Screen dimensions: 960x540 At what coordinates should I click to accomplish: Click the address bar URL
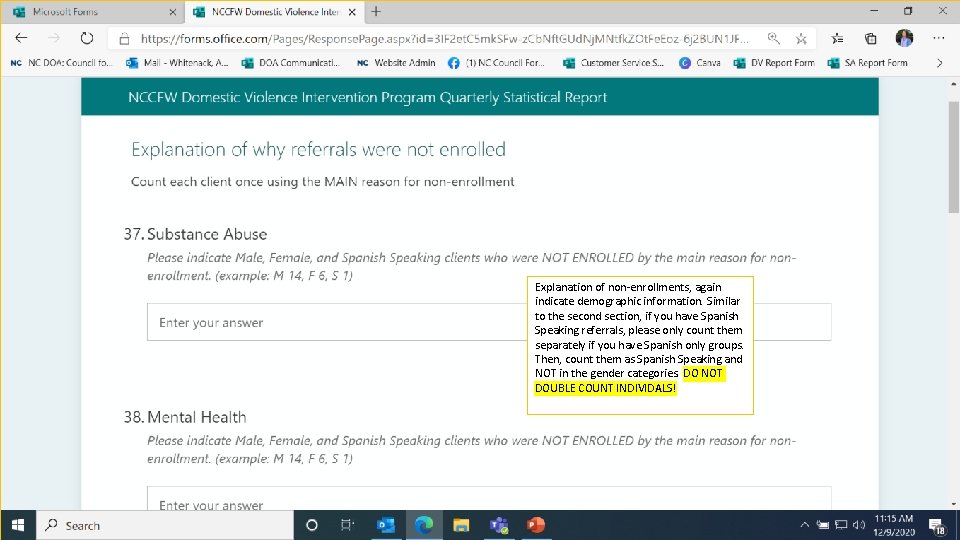444,39
